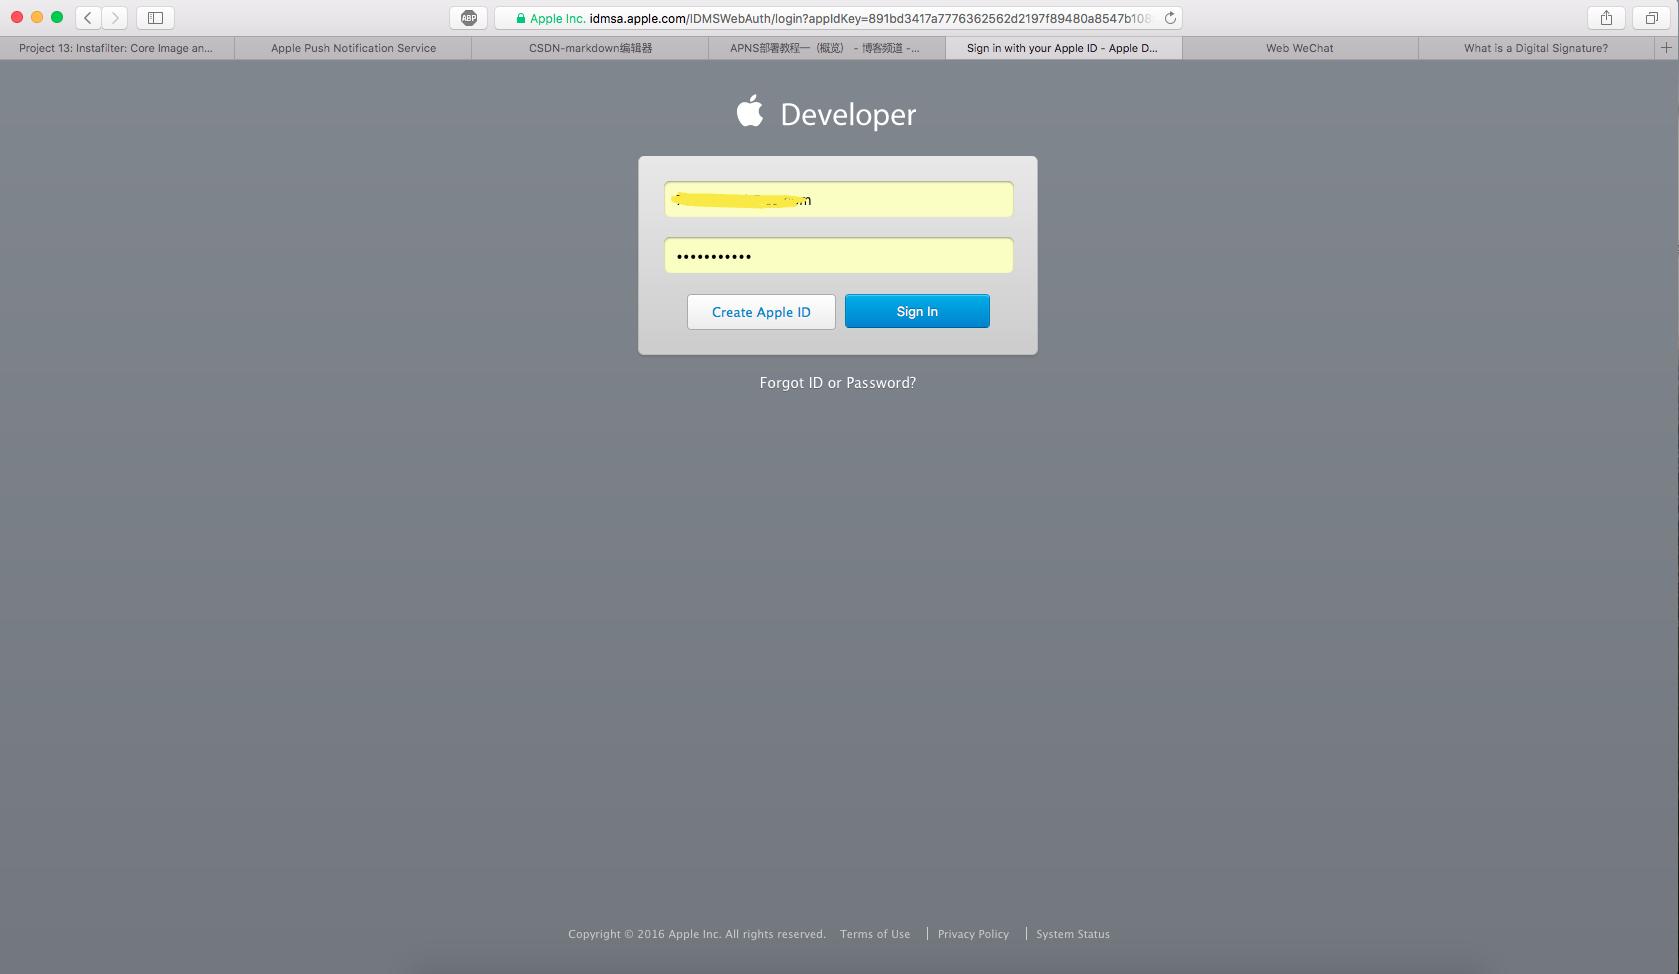Open What is a Digital Signature? tab
Screen dimensions: 1679x974
tap(1536, 48)
